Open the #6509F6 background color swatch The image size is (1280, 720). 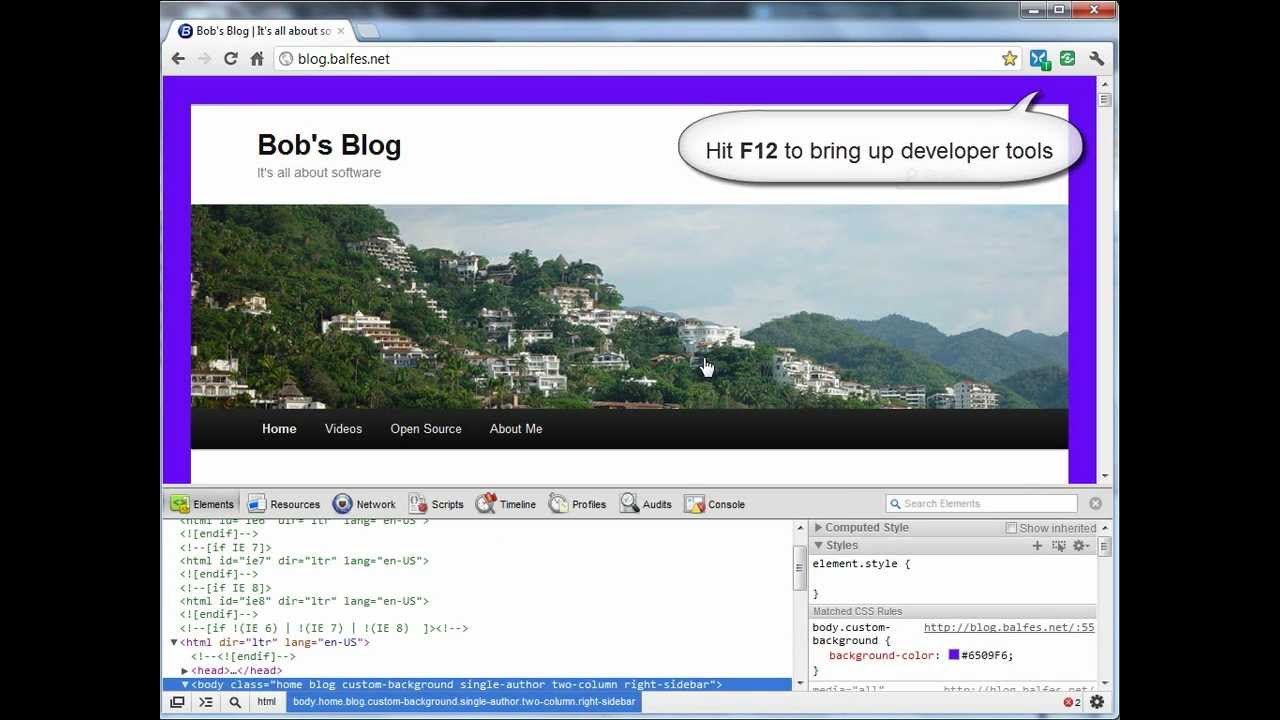point(954,655)
